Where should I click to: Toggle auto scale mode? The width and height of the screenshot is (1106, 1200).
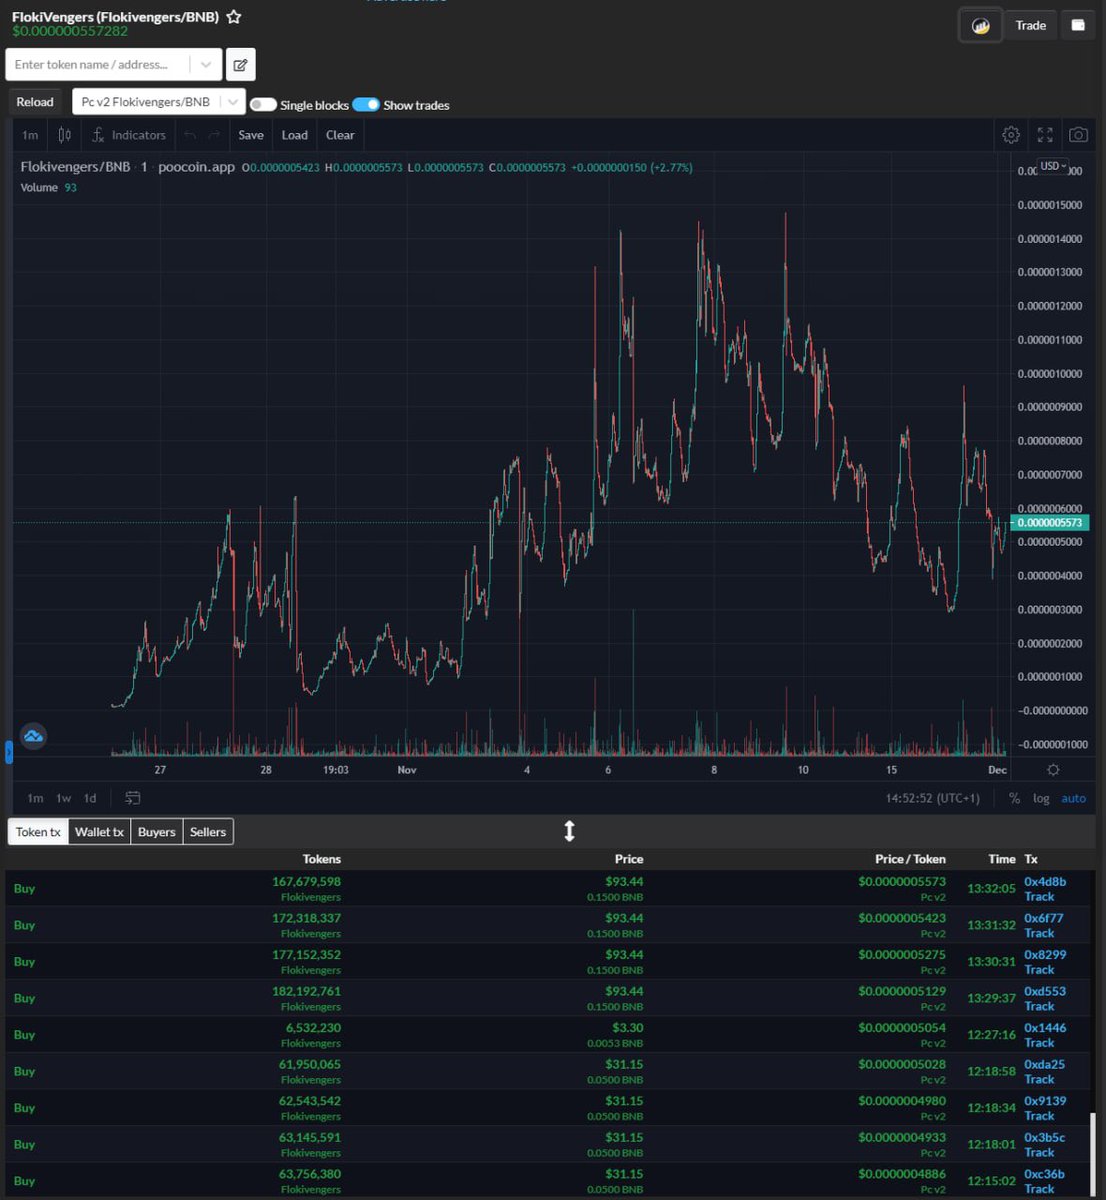click(x=1073, y=798)
